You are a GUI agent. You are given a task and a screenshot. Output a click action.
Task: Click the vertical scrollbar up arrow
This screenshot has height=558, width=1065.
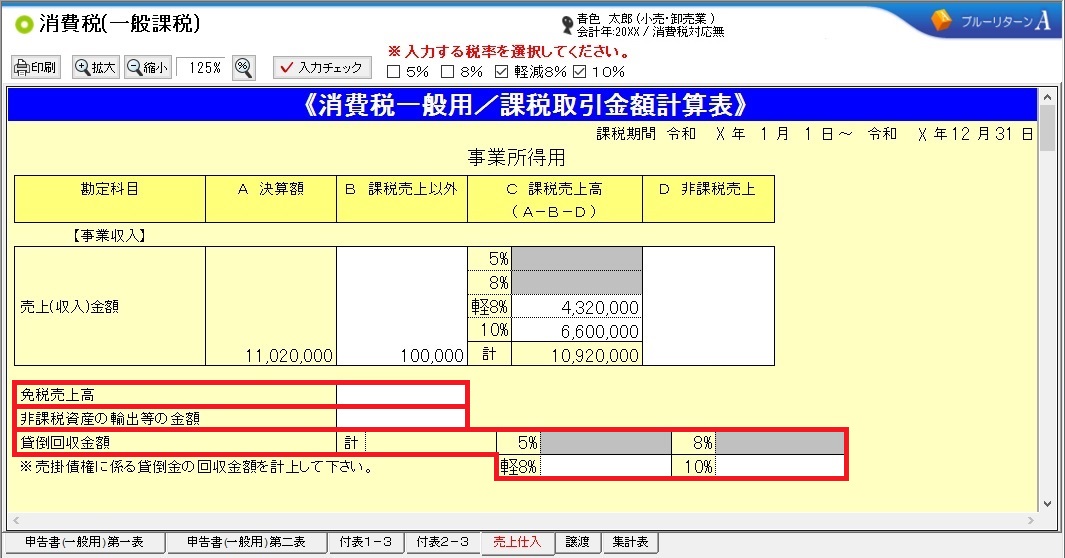point(1047,97)
